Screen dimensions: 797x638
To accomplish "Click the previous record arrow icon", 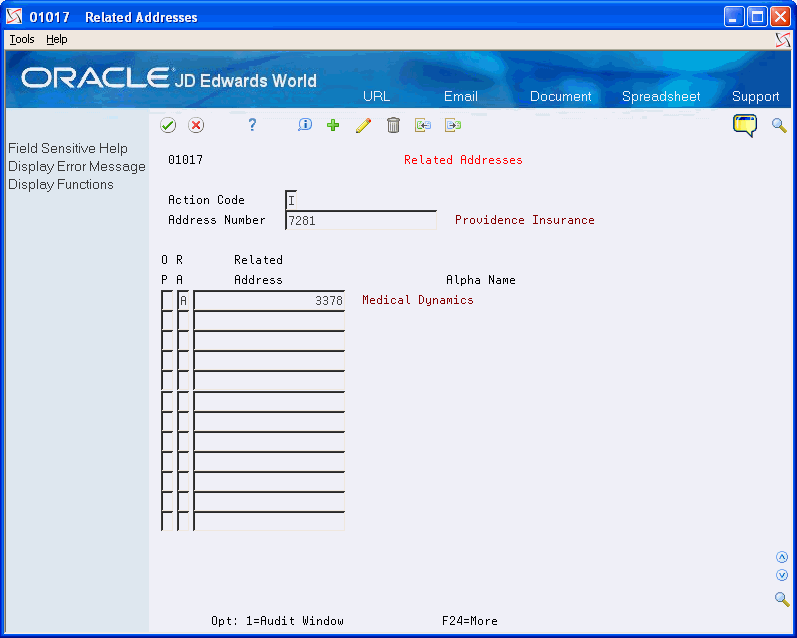I will click(x=423, y=125).
